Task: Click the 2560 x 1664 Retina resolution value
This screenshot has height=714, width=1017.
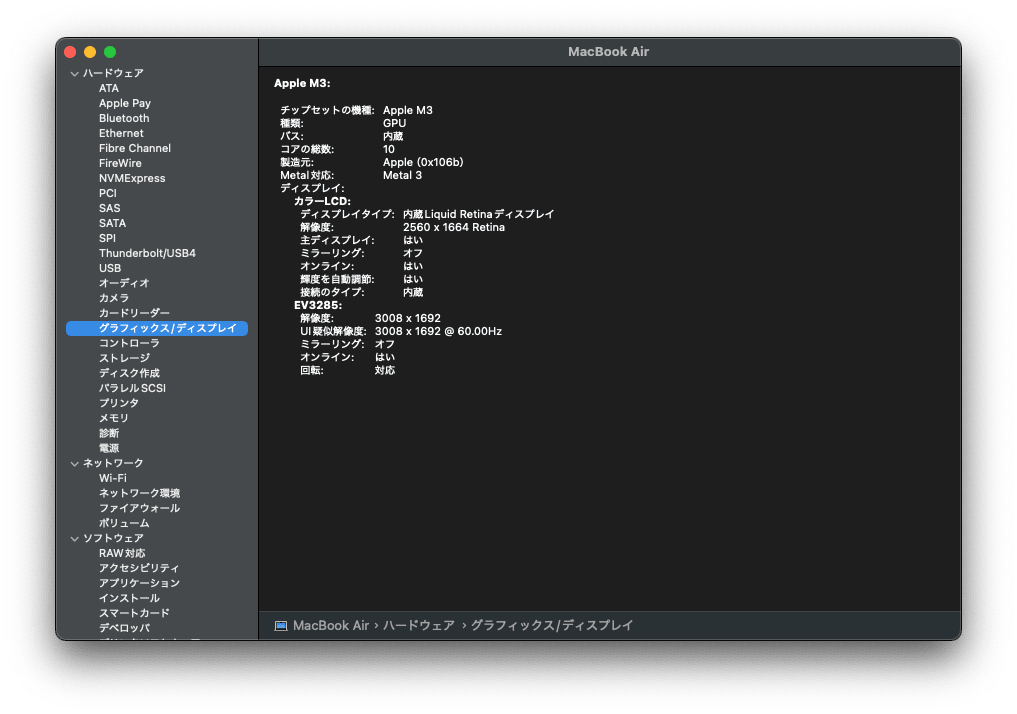Action: tap(454, 227)
